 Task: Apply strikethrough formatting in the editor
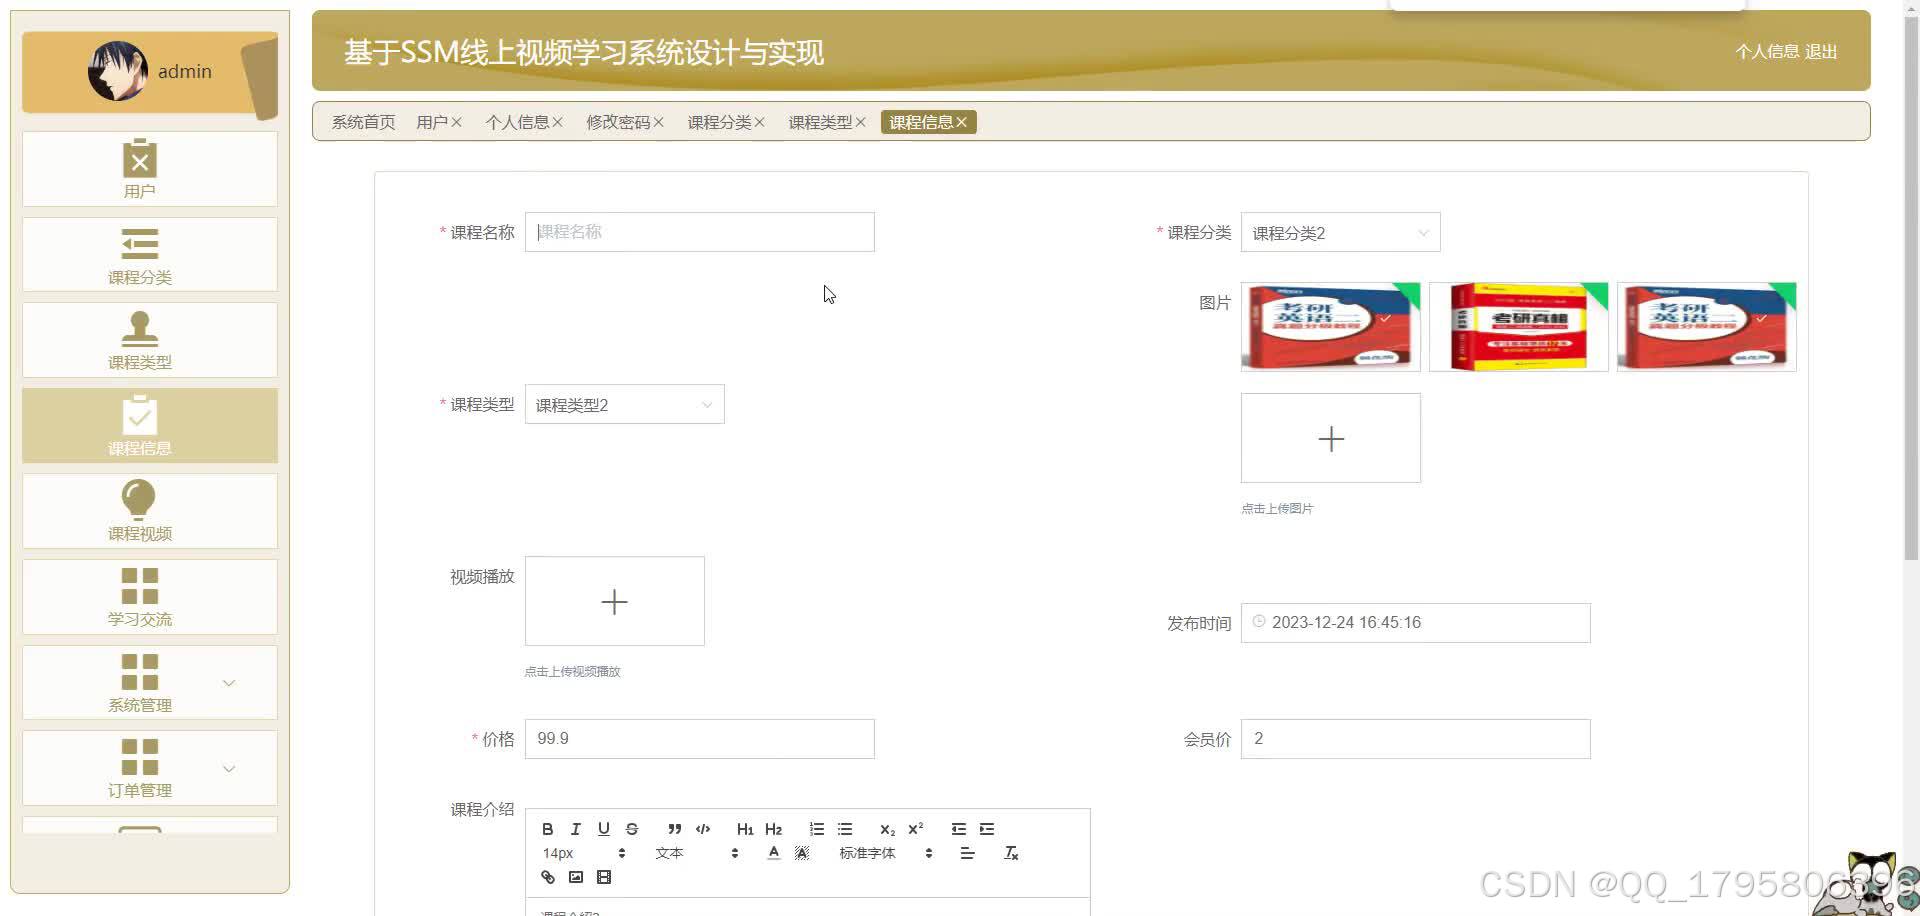(x=631, y=828)
